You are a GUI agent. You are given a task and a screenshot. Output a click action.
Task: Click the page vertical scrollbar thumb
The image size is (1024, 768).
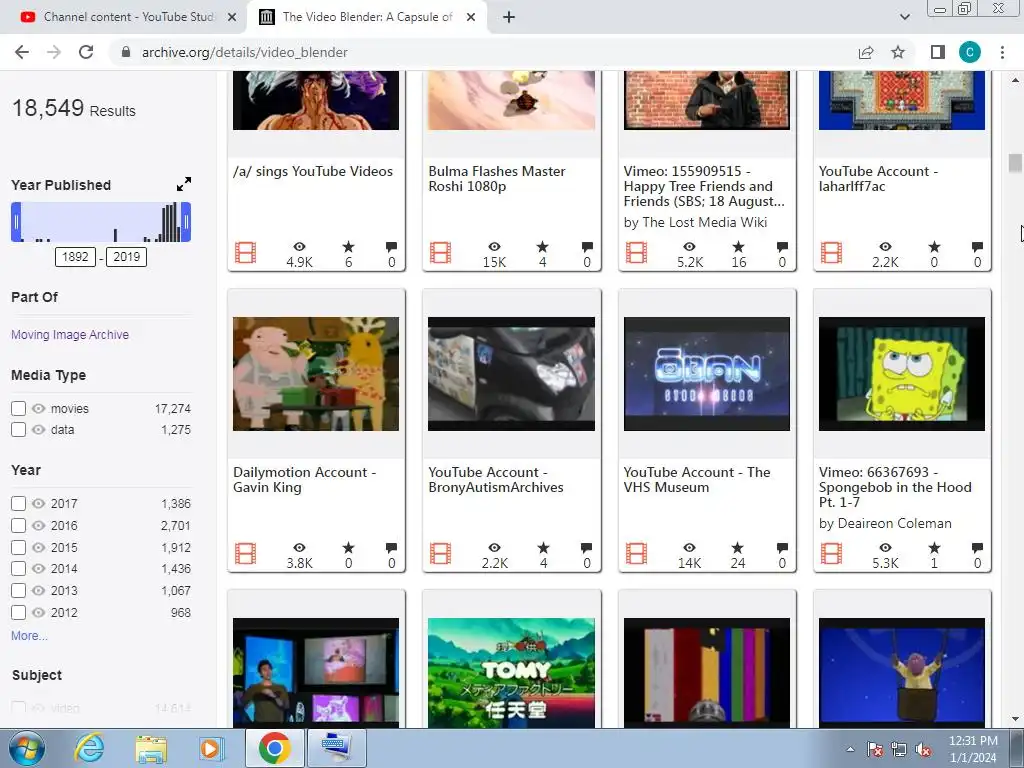1014,163
